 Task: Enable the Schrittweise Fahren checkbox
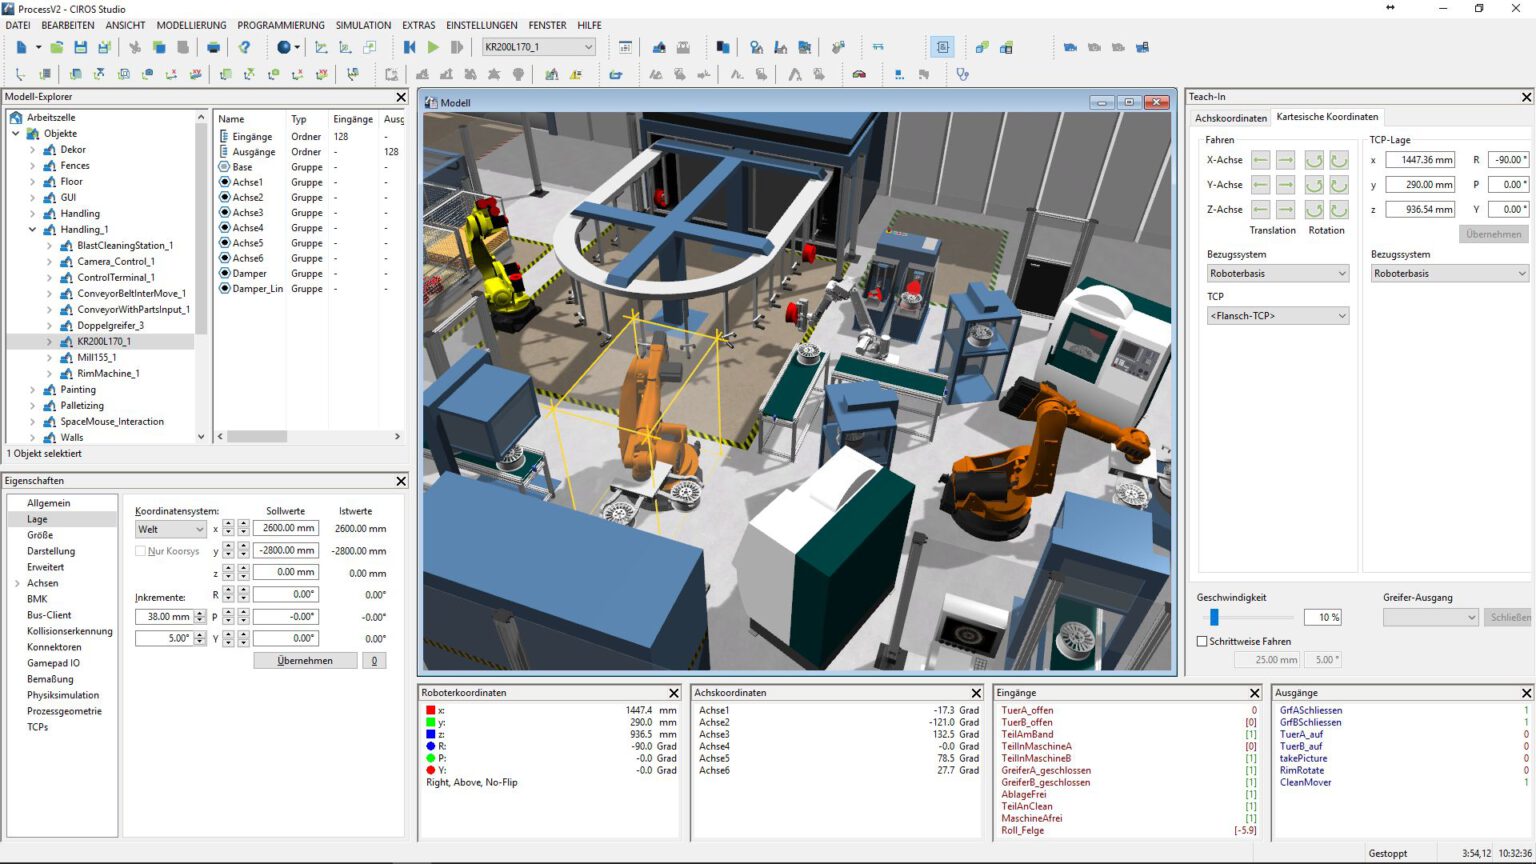[x=1202, y=641]
